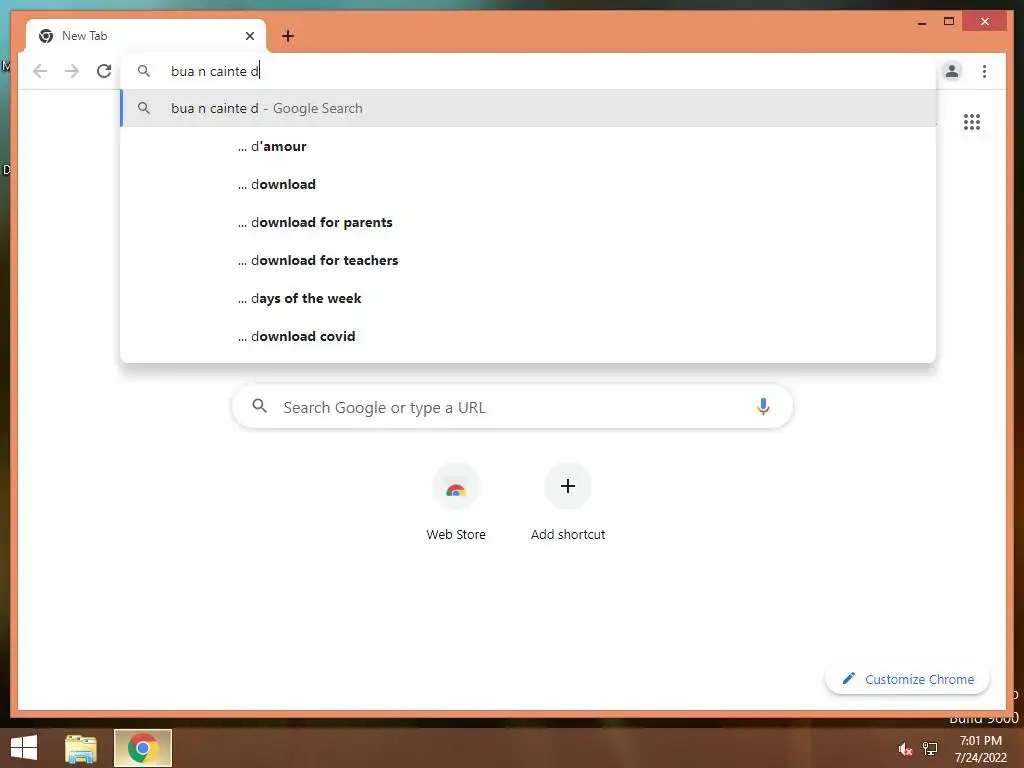Click the search magnifier in the address bar
Viewport: 1024px width, 768px height.
(x=144, y=71)
